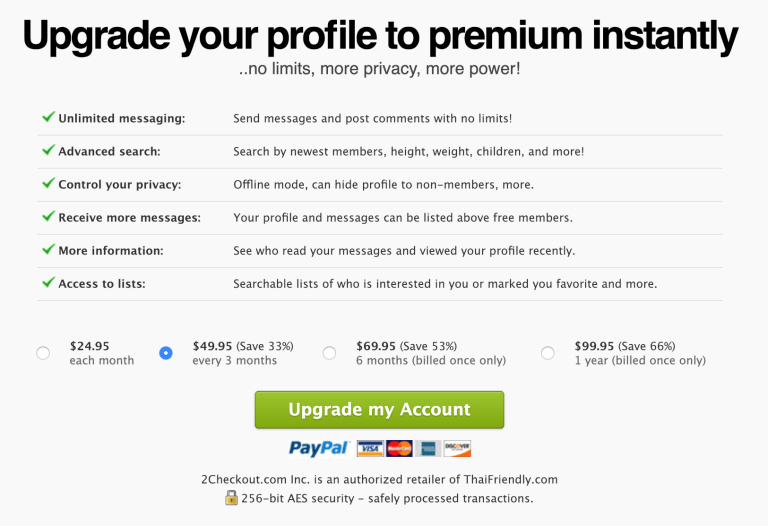The width and height of the screenshot is (768, 526).
Task: Click the Visa card icon
Action: pyautogui.click(x=370, y=449)
